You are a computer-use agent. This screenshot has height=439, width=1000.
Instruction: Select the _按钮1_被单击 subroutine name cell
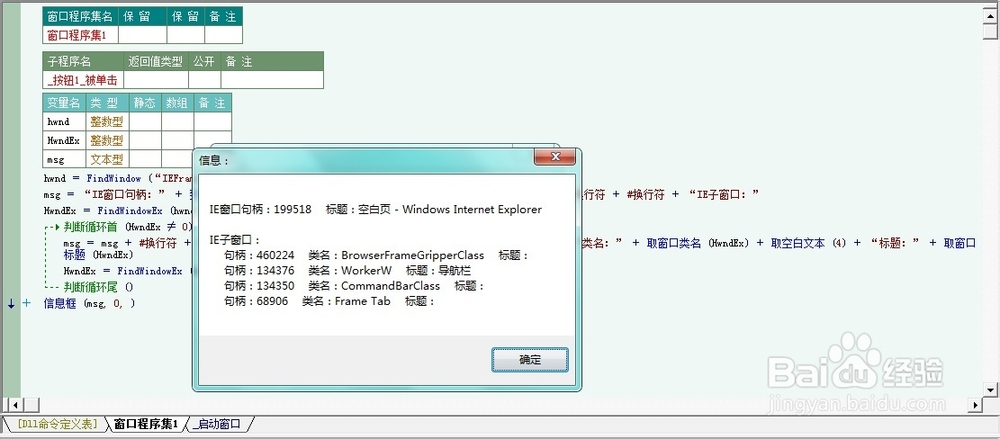tap(83, 80)
